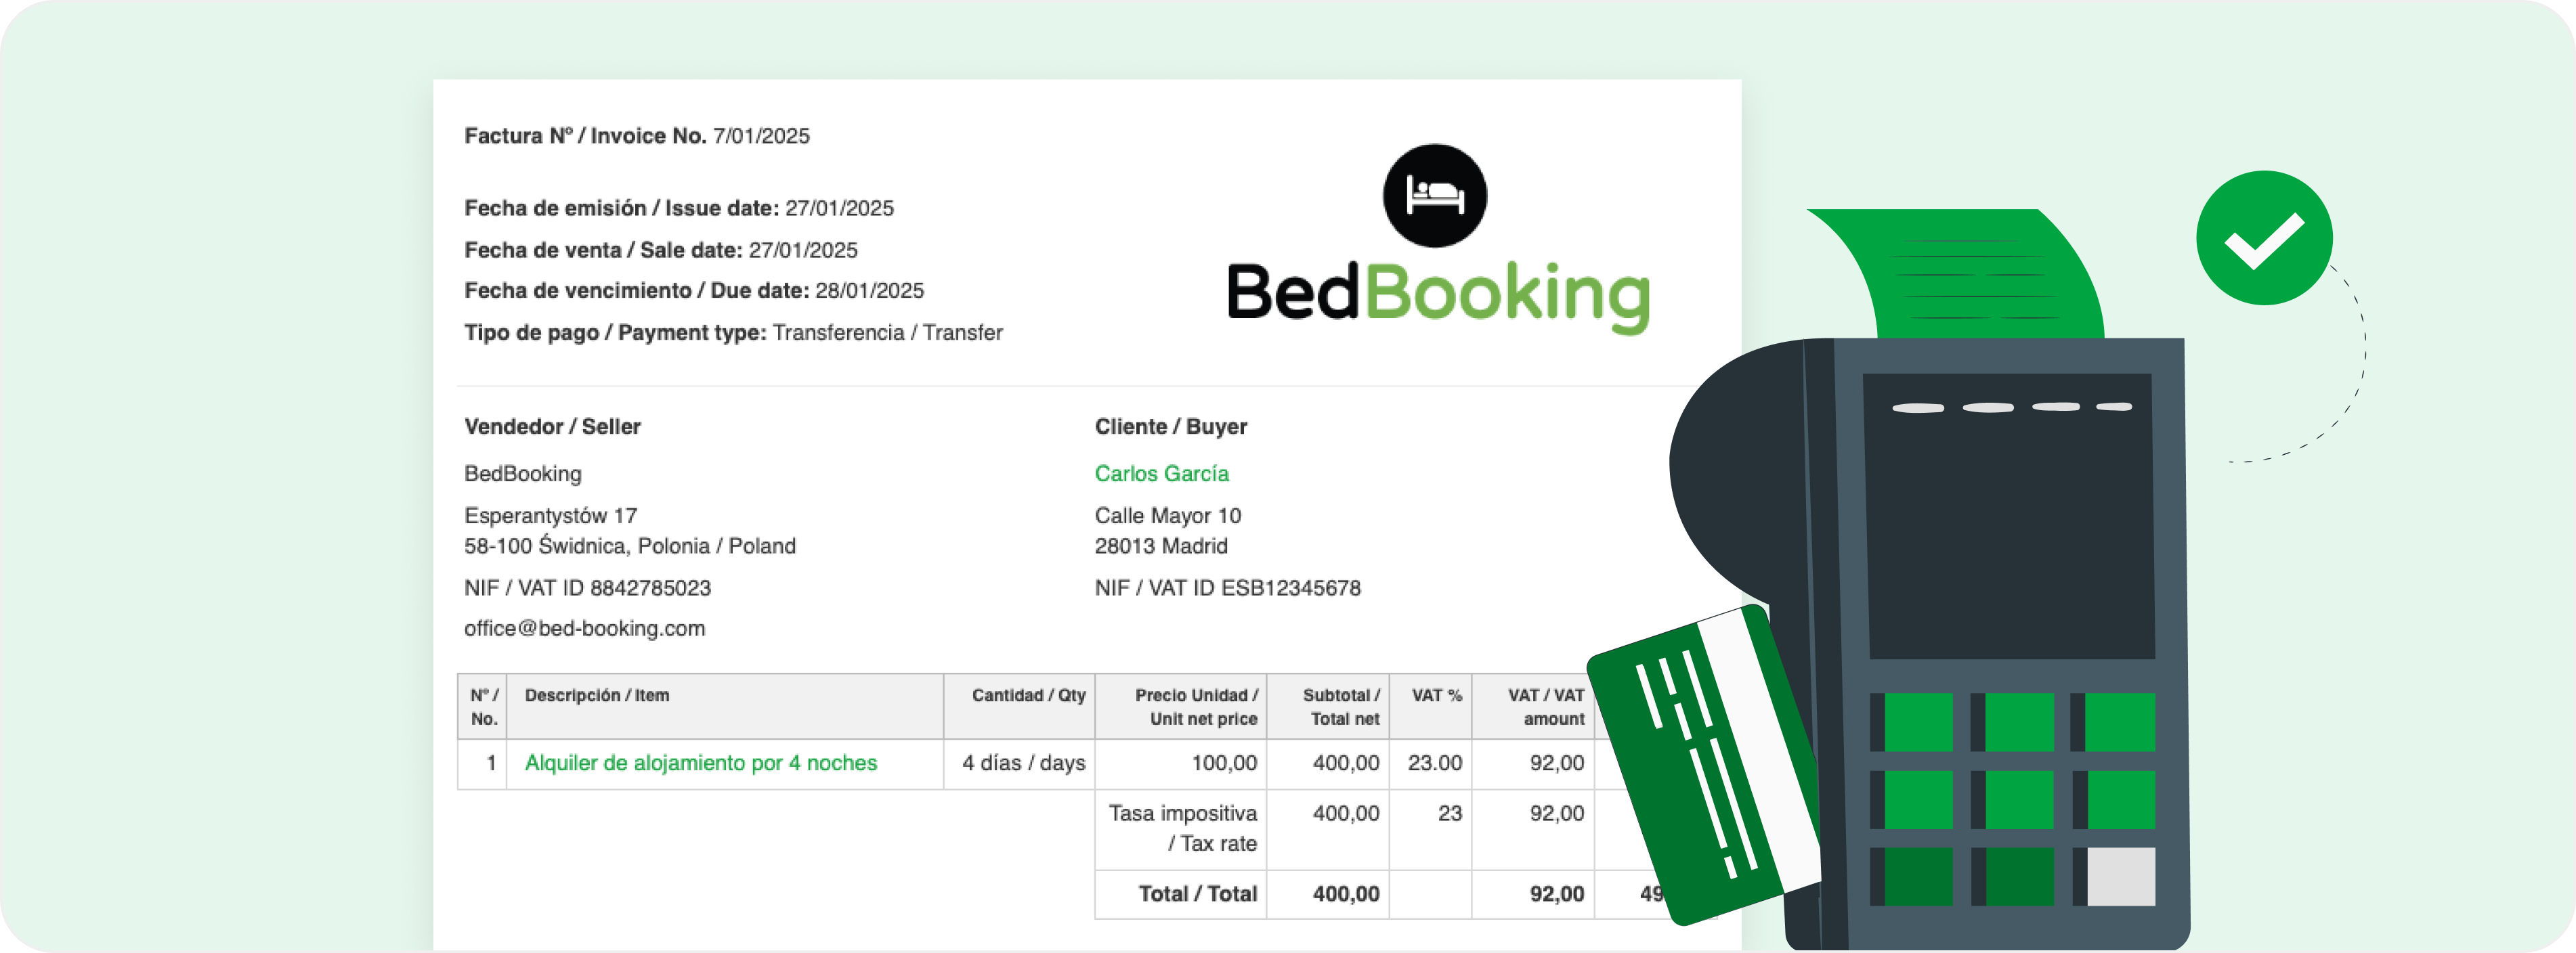Click the top-left green keypad key

pyautogui.click(x=1918, y=722)
